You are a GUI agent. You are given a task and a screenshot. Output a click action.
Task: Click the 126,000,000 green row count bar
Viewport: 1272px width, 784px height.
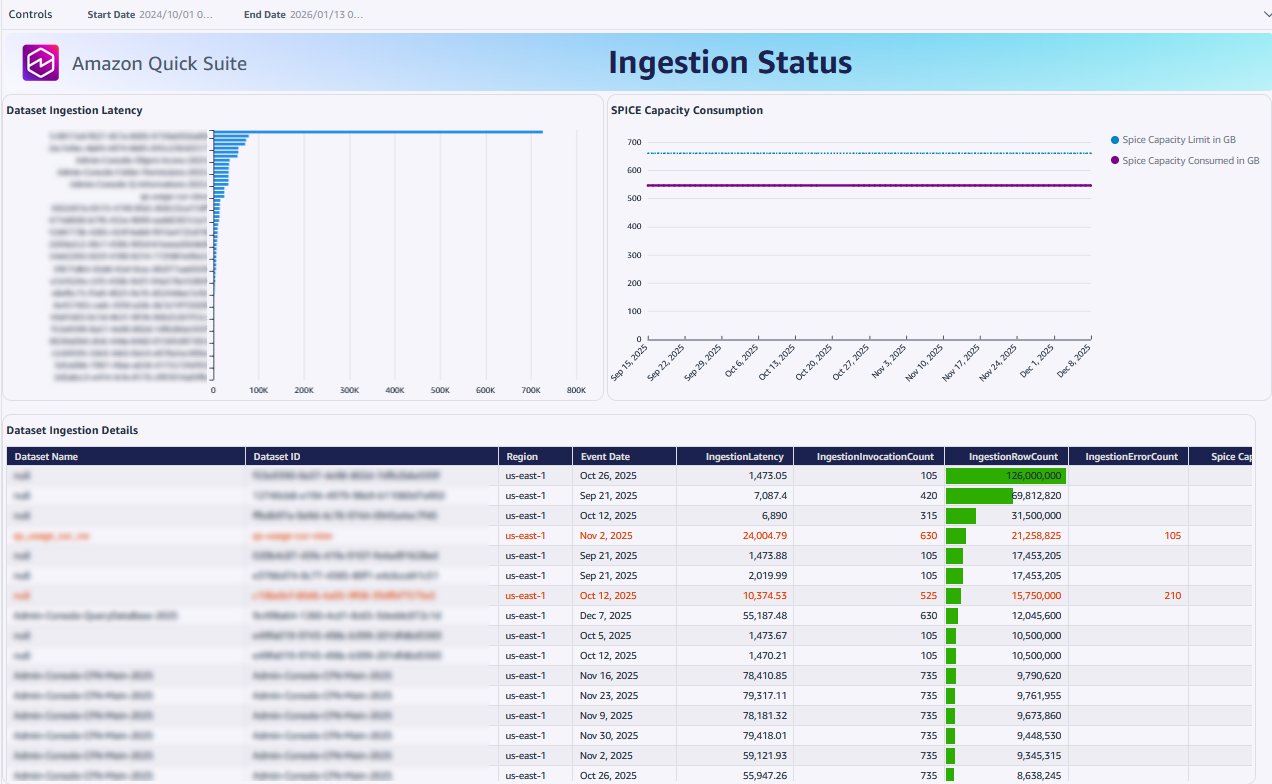1005,476
